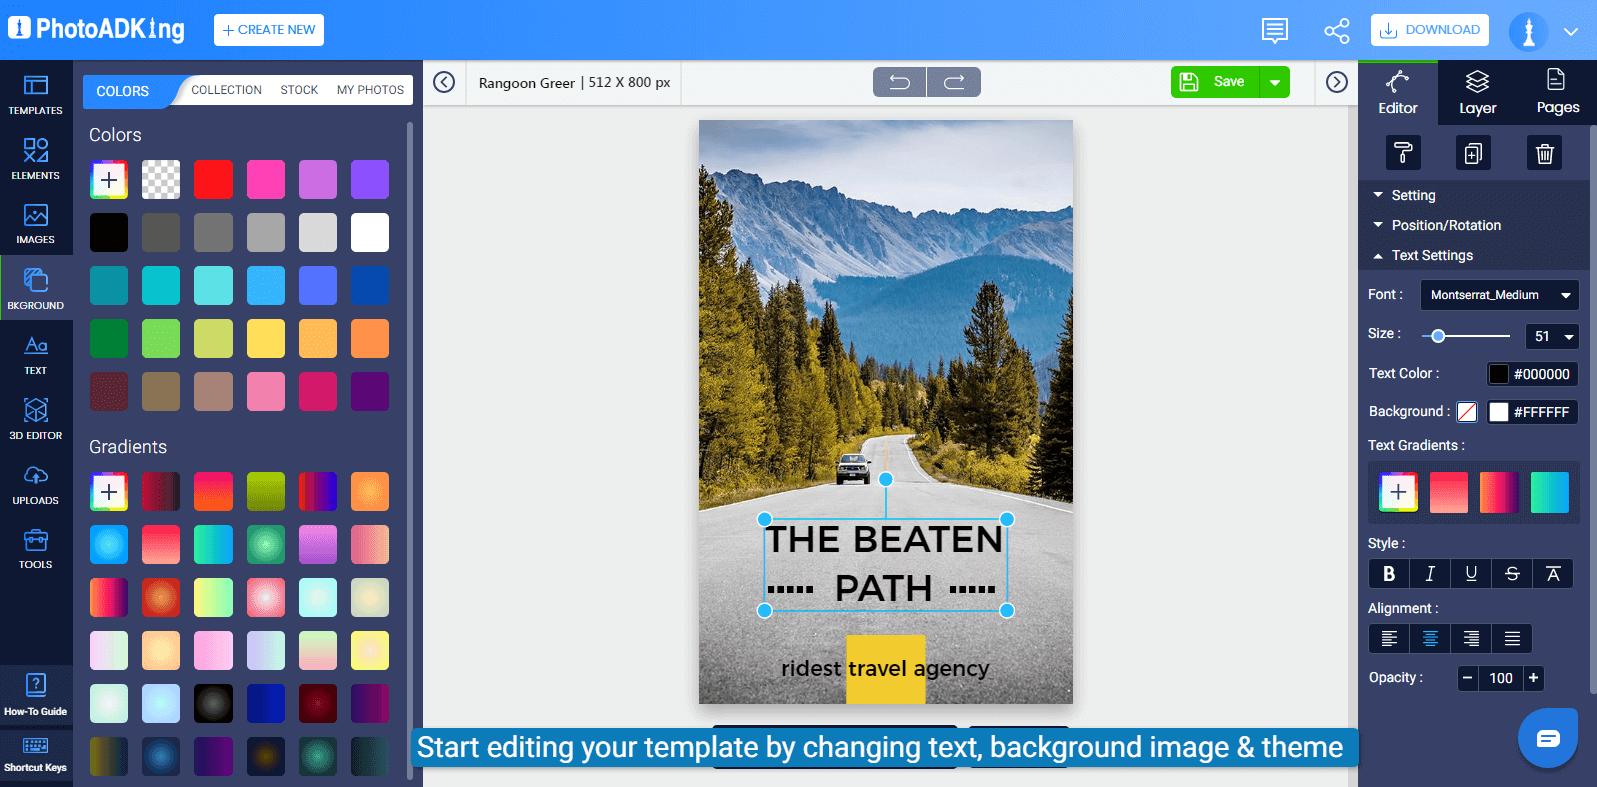Toggle underline text style
Screen dimensions: 1597x787
1471,574
